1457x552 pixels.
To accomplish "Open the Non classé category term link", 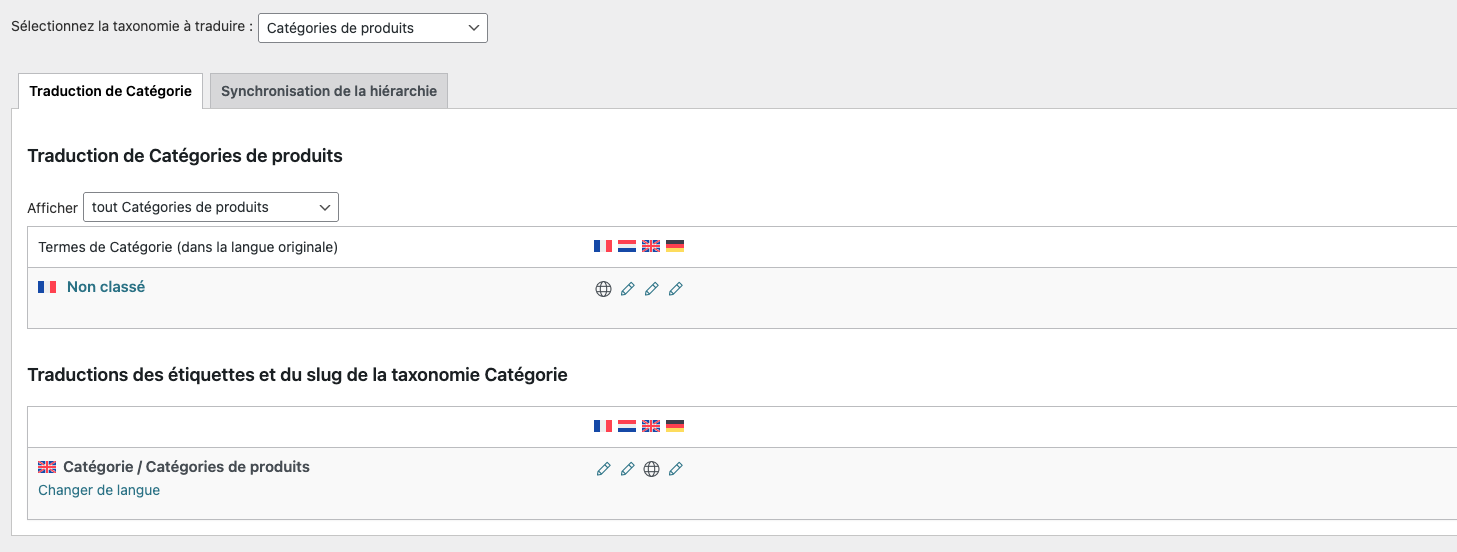I will click(x=106, y=287).
